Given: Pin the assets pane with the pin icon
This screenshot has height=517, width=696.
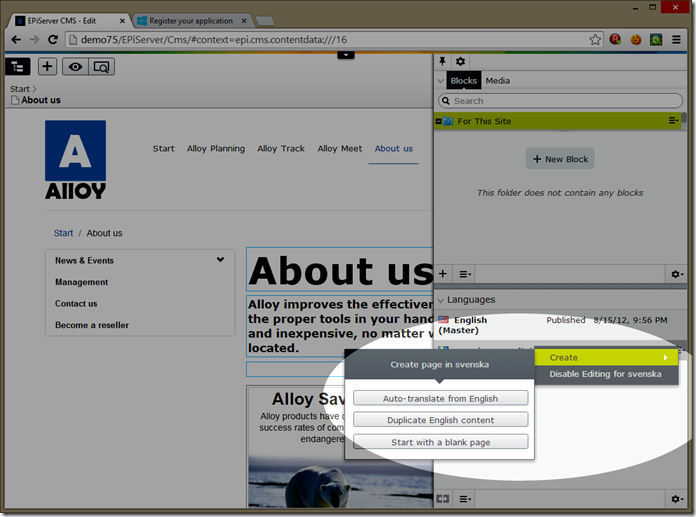Looking at the screenshot, I should 443,62.
